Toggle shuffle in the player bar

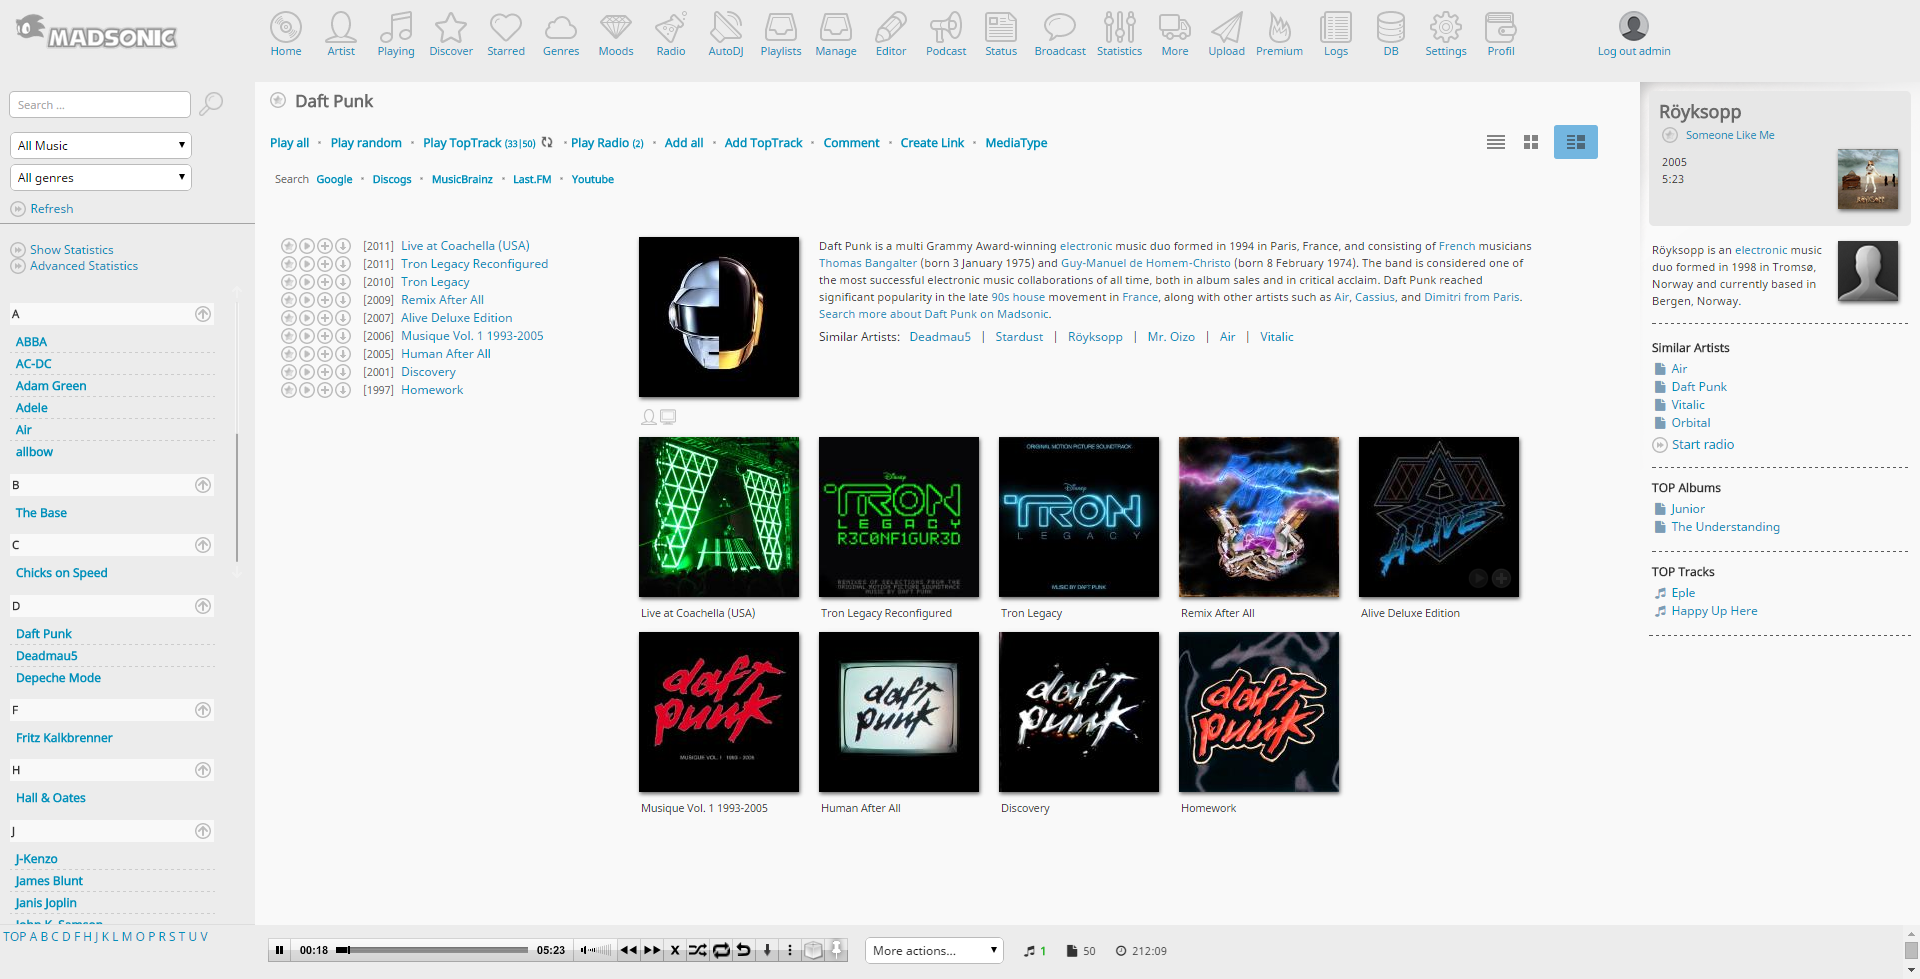pyautogui.click(x=697, y=951)
